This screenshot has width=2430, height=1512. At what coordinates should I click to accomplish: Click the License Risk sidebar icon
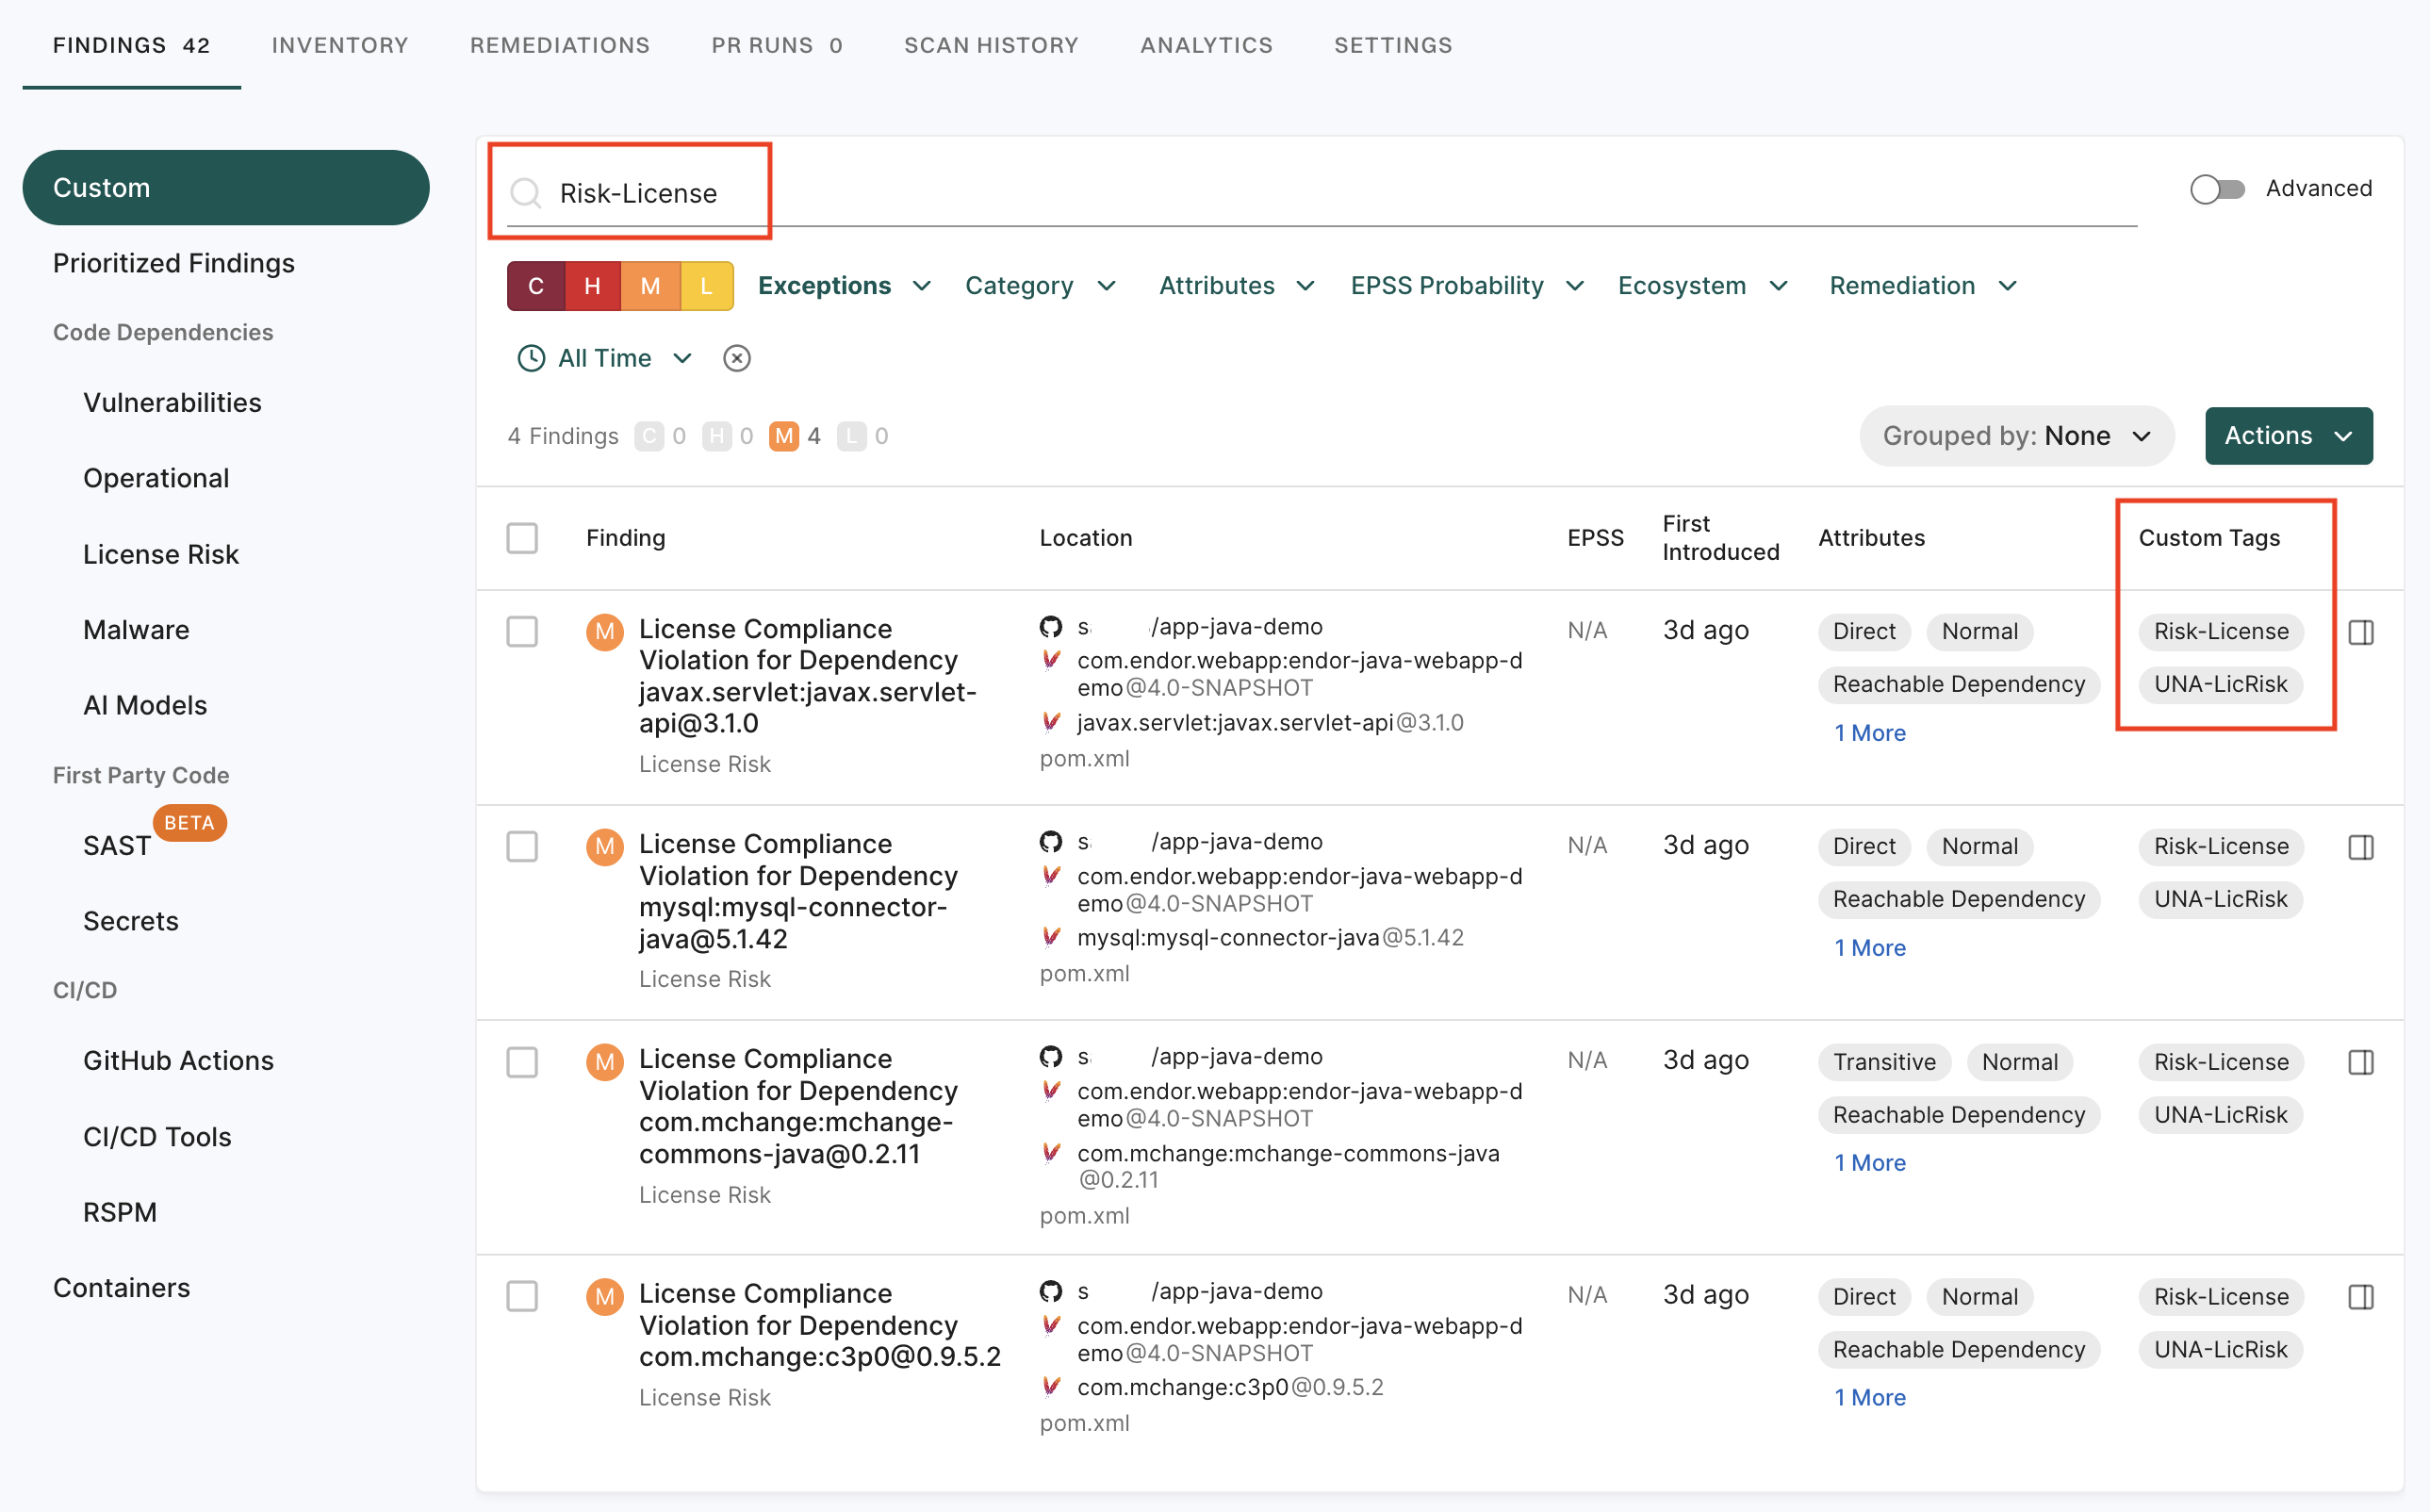(x=160, y=552)
